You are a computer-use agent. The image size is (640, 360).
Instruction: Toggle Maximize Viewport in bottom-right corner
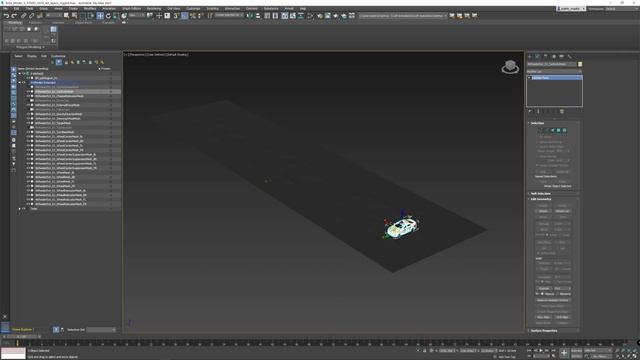635,356
